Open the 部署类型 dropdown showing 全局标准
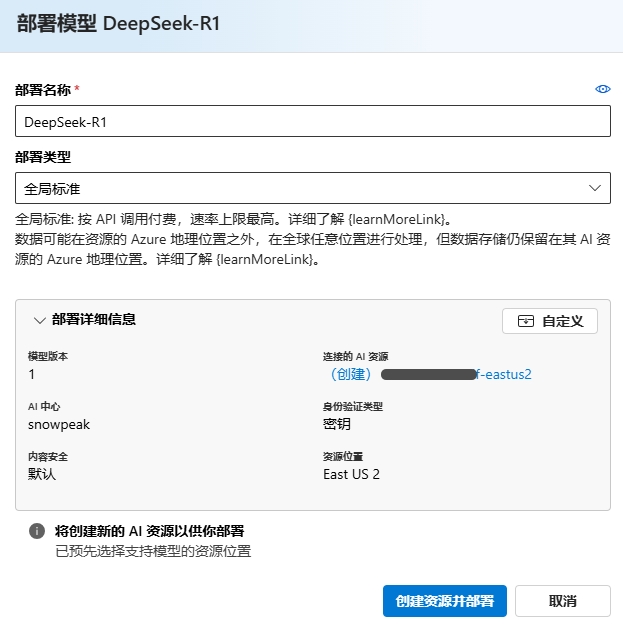The width and height of the screenshot is (623, 631). (313, 188)
